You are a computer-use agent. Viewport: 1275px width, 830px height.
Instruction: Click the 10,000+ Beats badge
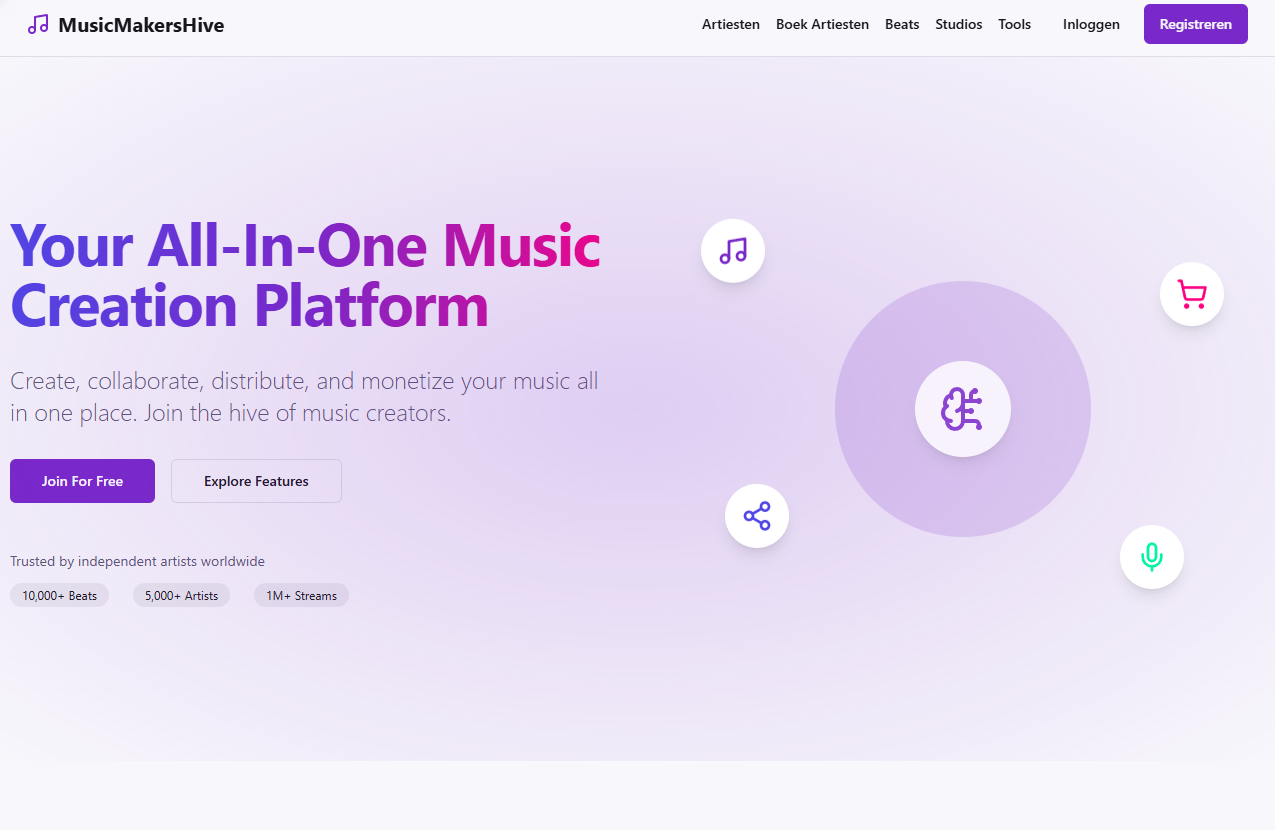tap(59, 595)
